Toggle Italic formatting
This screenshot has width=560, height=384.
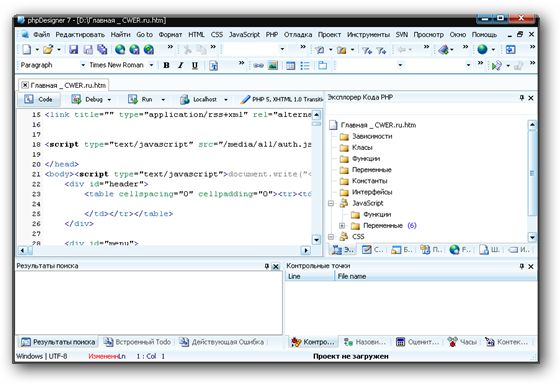pos(180,65)
